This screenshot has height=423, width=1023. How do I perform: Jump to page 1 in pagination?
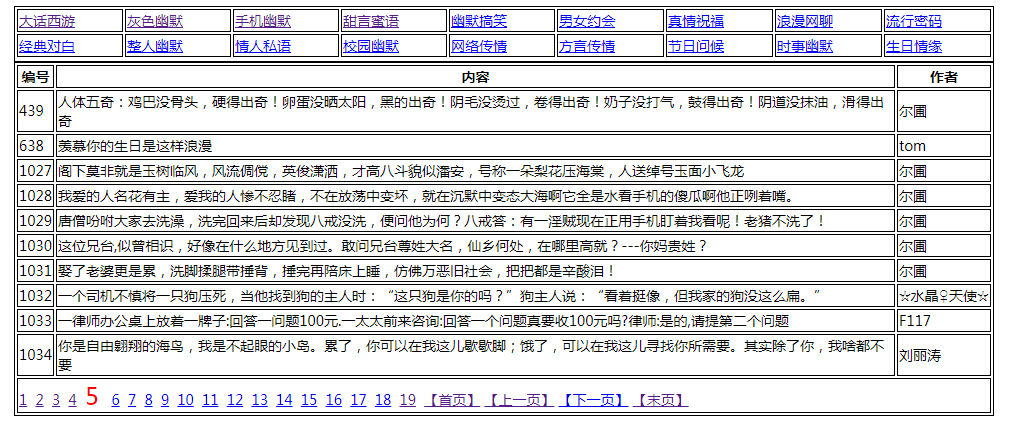[23, 400]
